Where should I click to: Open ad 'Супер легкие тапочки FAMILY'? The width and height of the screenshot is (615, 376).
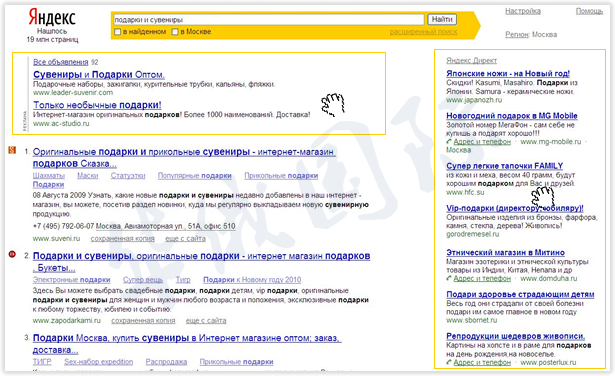505,165
